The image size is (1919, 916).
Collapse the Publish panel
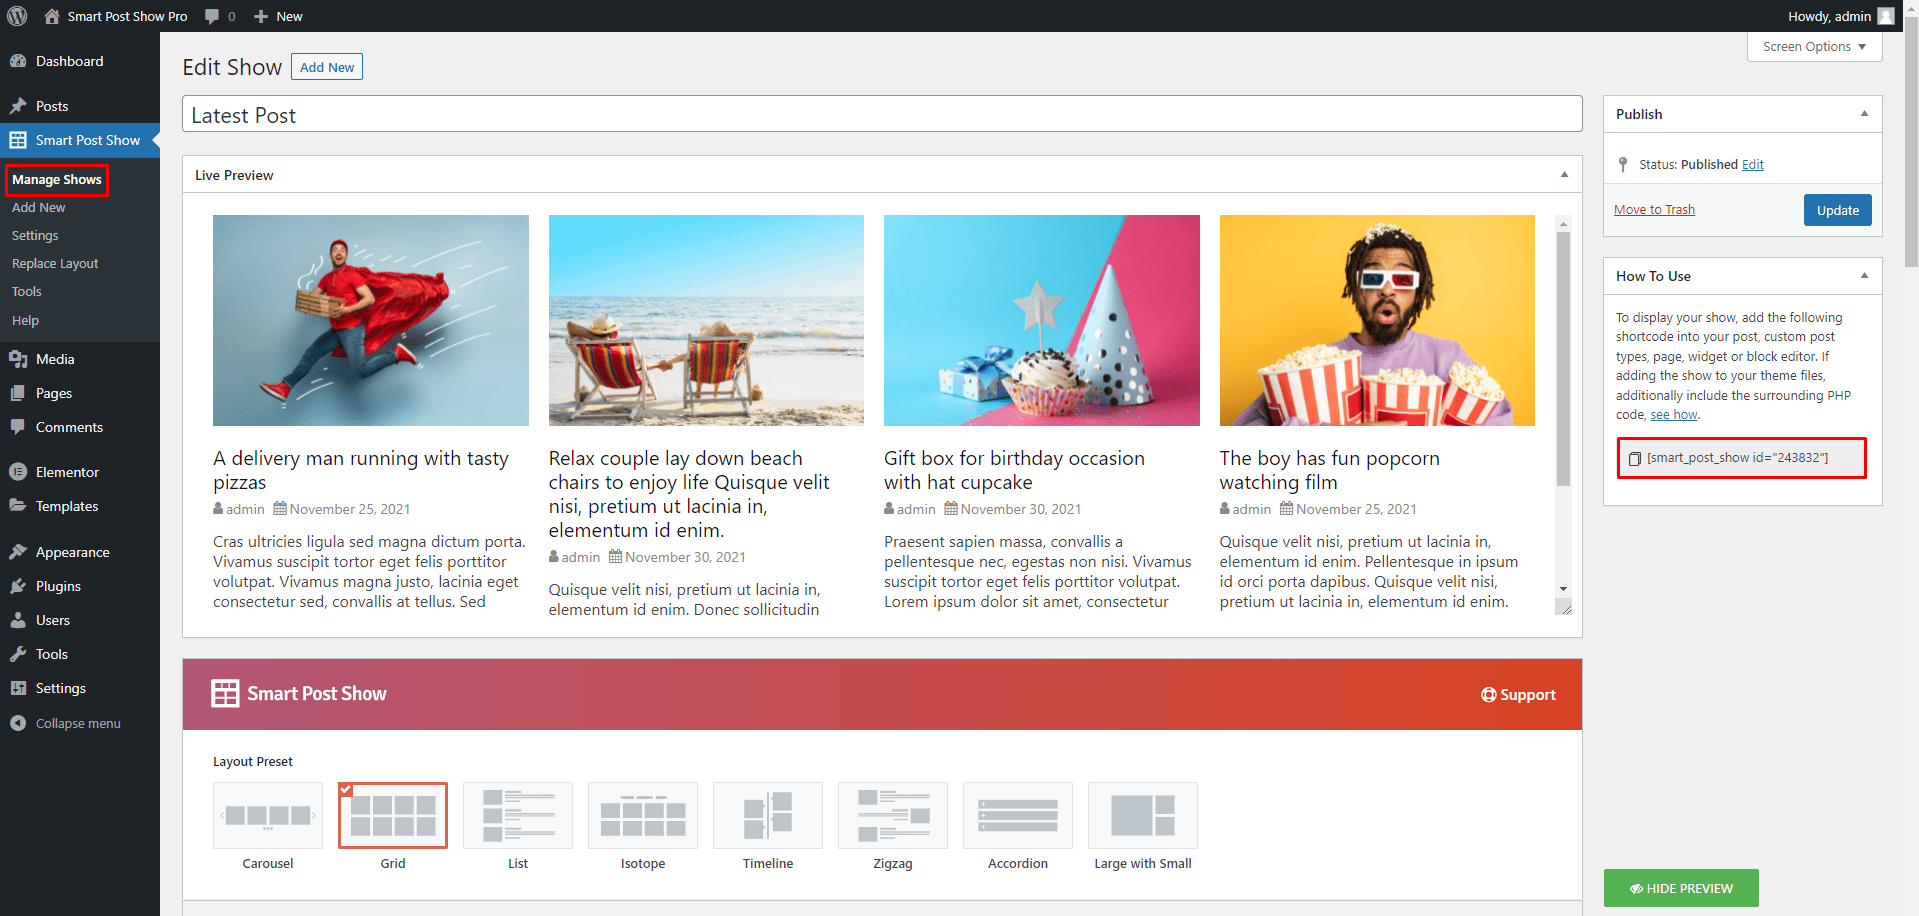1864,113
